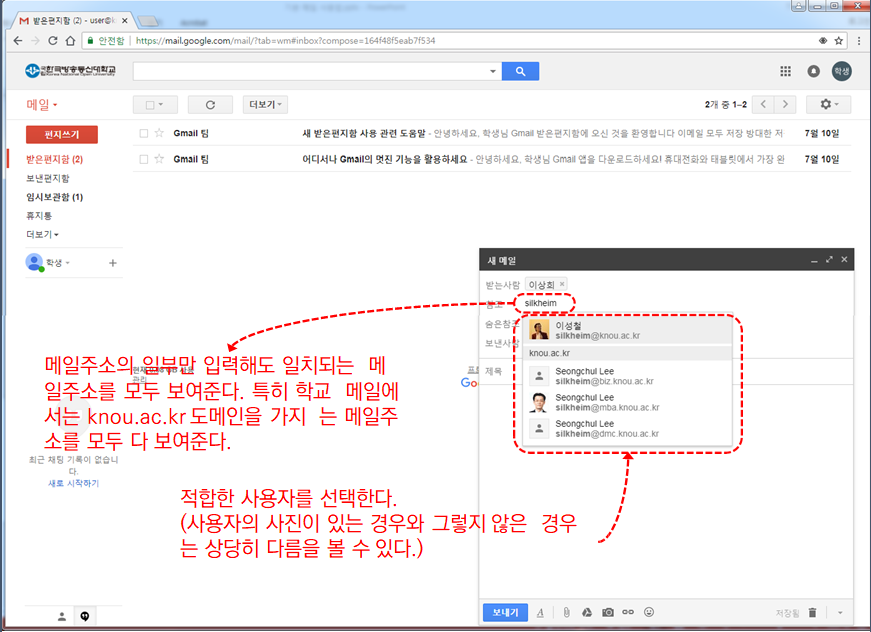Tick the checkbox for the second Gmail 팀 mail

pyautogui.click(x=144, y=159)
